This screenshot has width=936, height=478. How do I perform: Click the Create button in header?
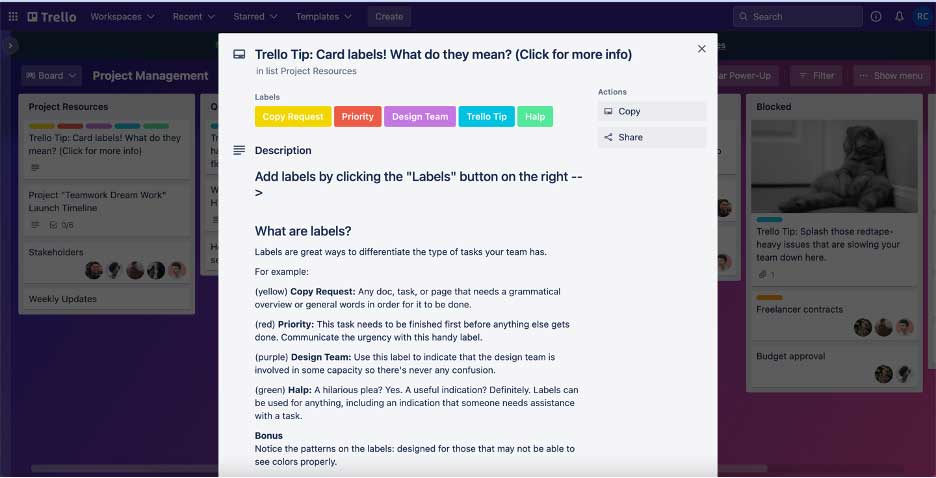click(x=389, y=17)
